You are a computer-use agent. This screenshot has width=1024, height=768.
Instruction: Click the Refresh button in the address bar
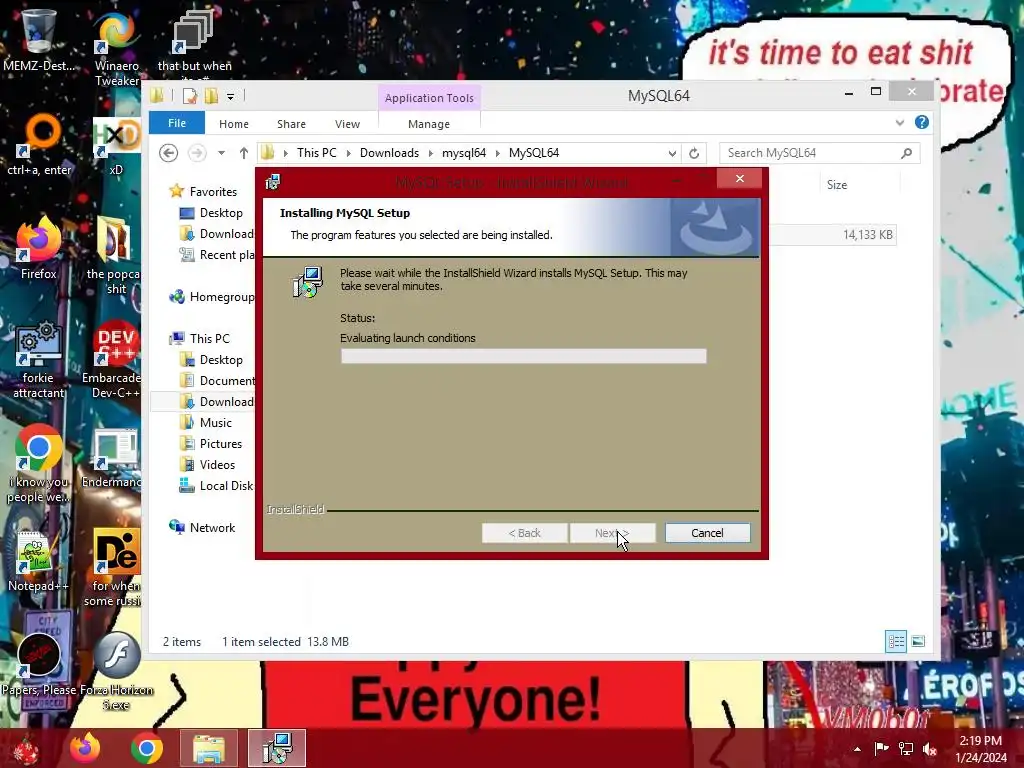pyautogui.click(x=694, y=153)
